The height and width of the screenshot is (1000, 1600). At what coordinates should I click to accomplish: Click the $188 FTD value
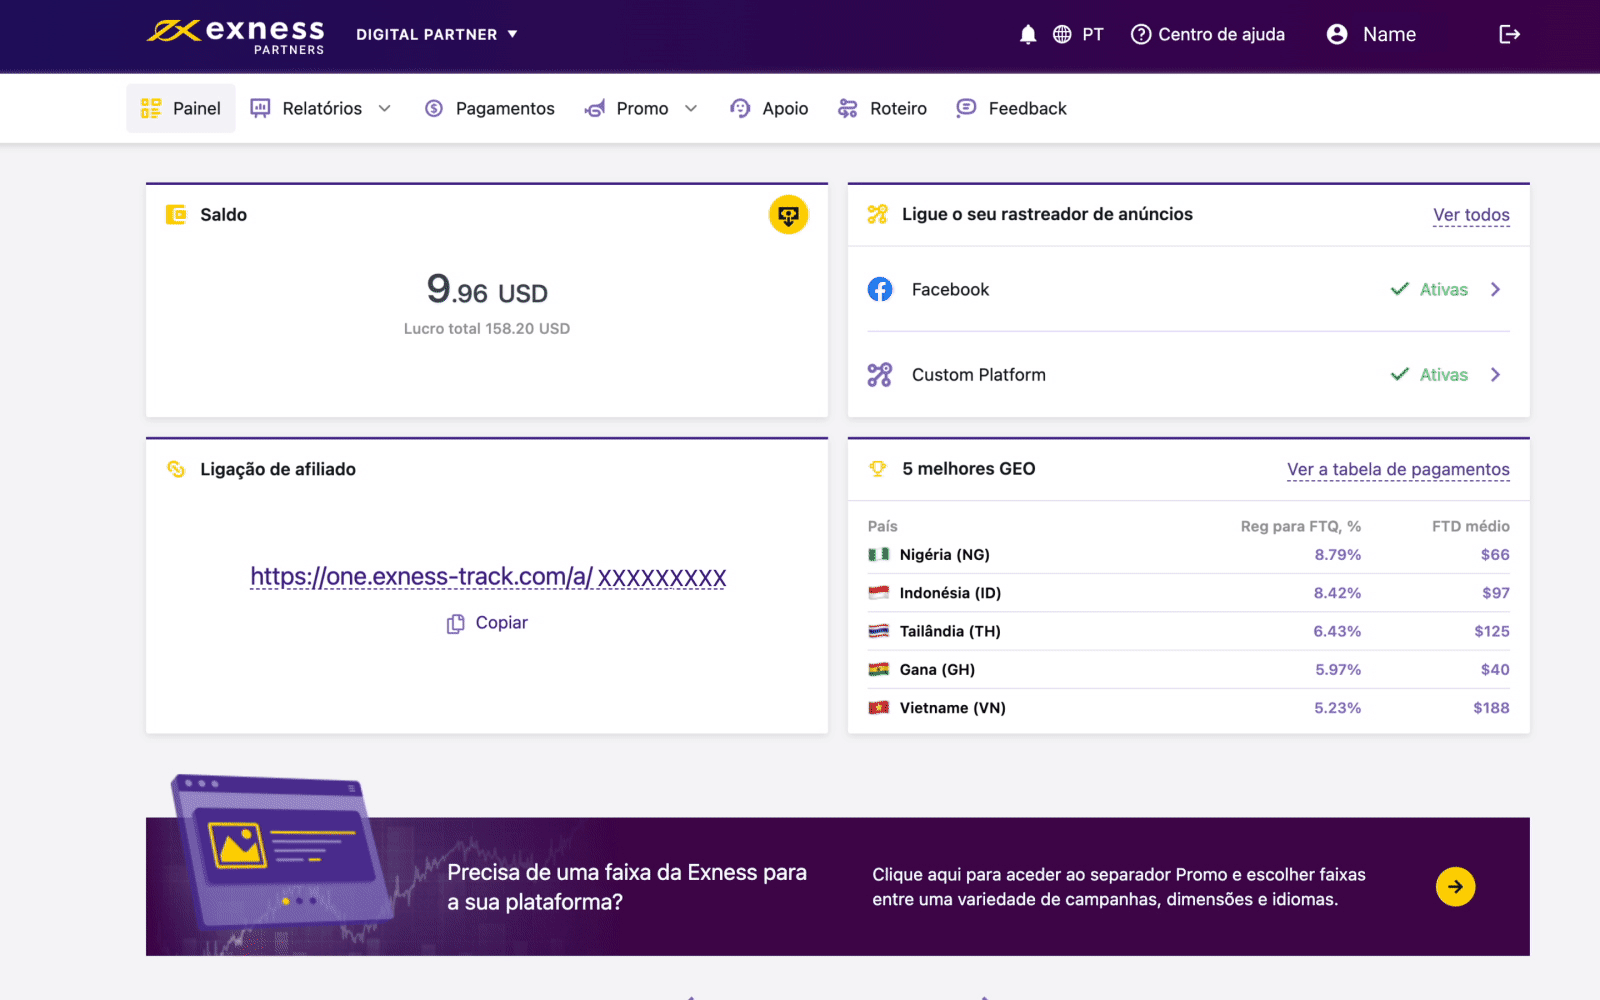pos(1491,707)
